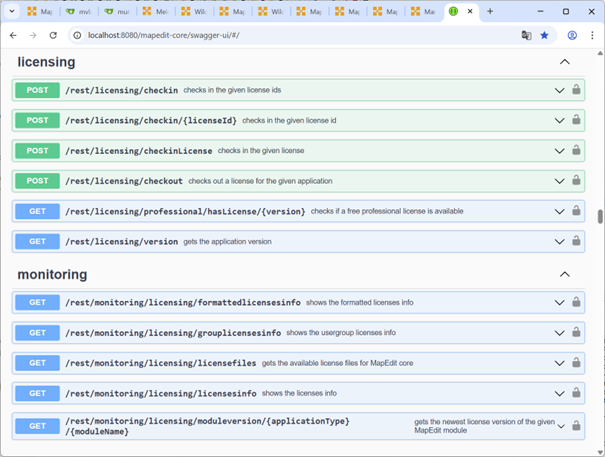The height and width of the screenshot is (457, 605).
Task: Reload the Swagger UI page
Action: [x=53, y=35]
